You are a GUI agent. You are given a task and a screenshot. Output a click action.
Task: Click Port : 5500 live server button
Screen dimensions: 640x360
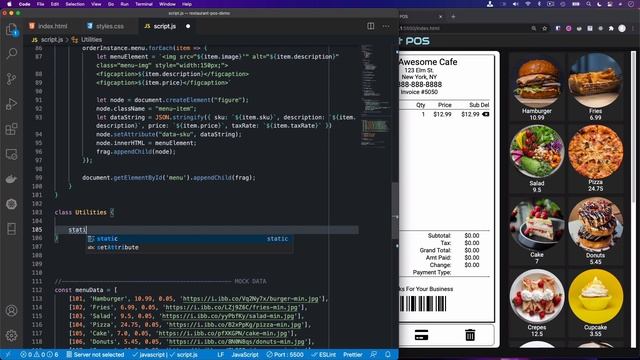[285, 355]
